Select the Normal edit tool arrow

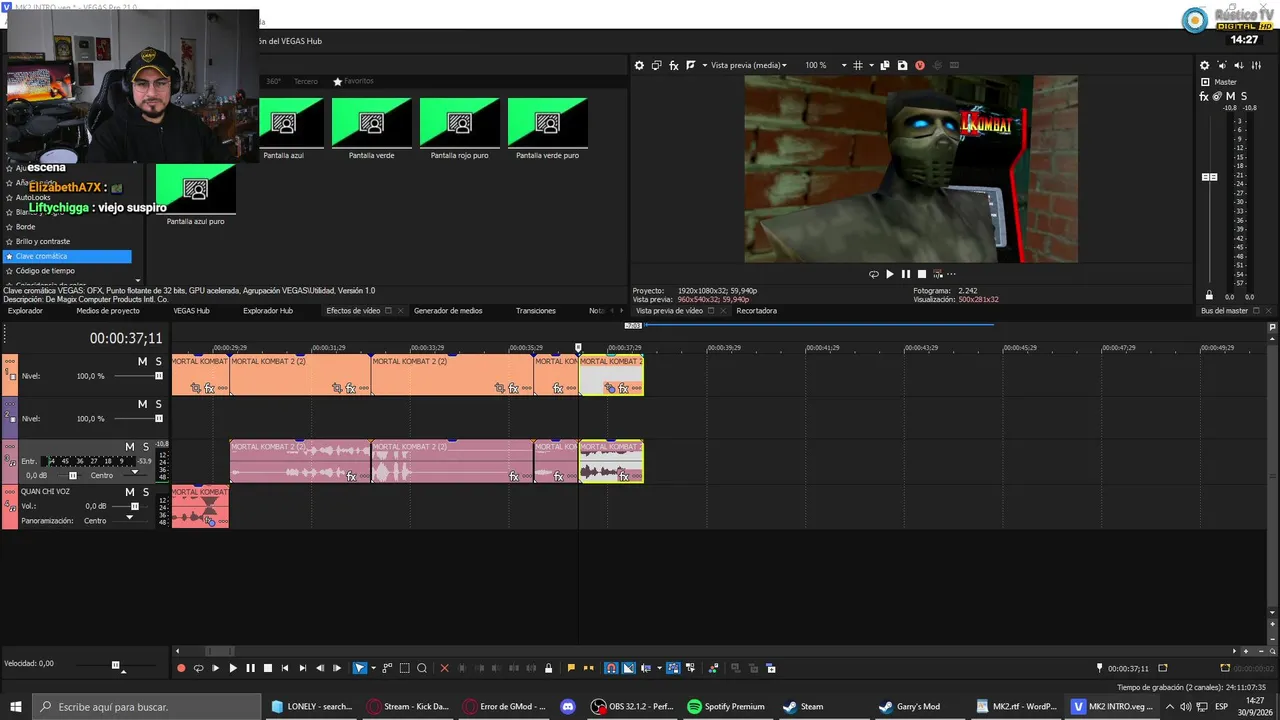pyautogui.click(x=360, y=668)
